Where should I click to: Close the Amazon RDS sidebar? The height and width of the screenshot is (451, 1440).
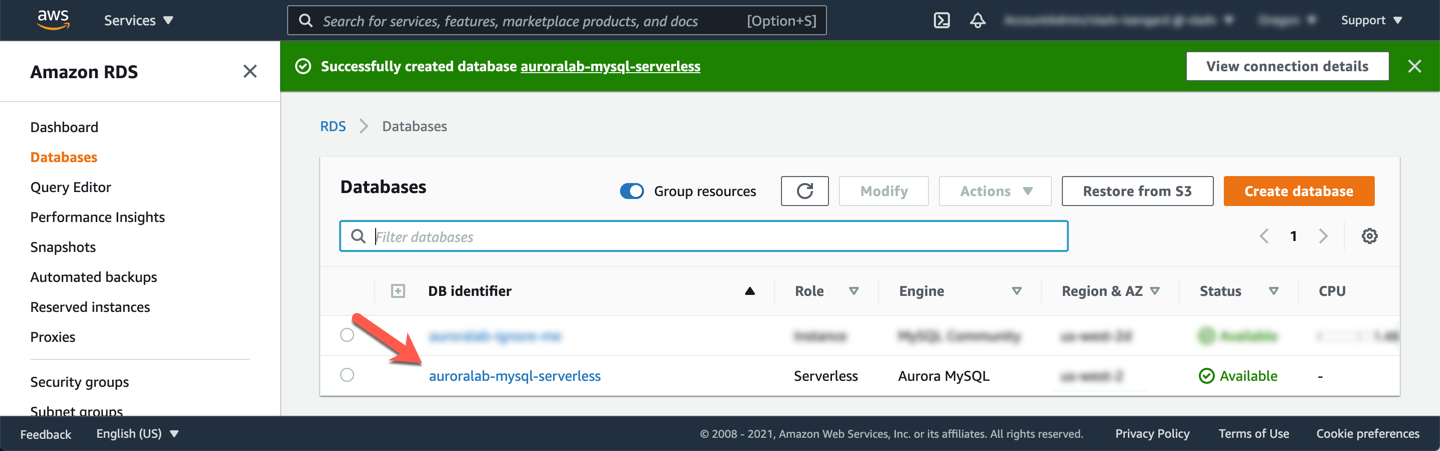click(x=250, y=71)
